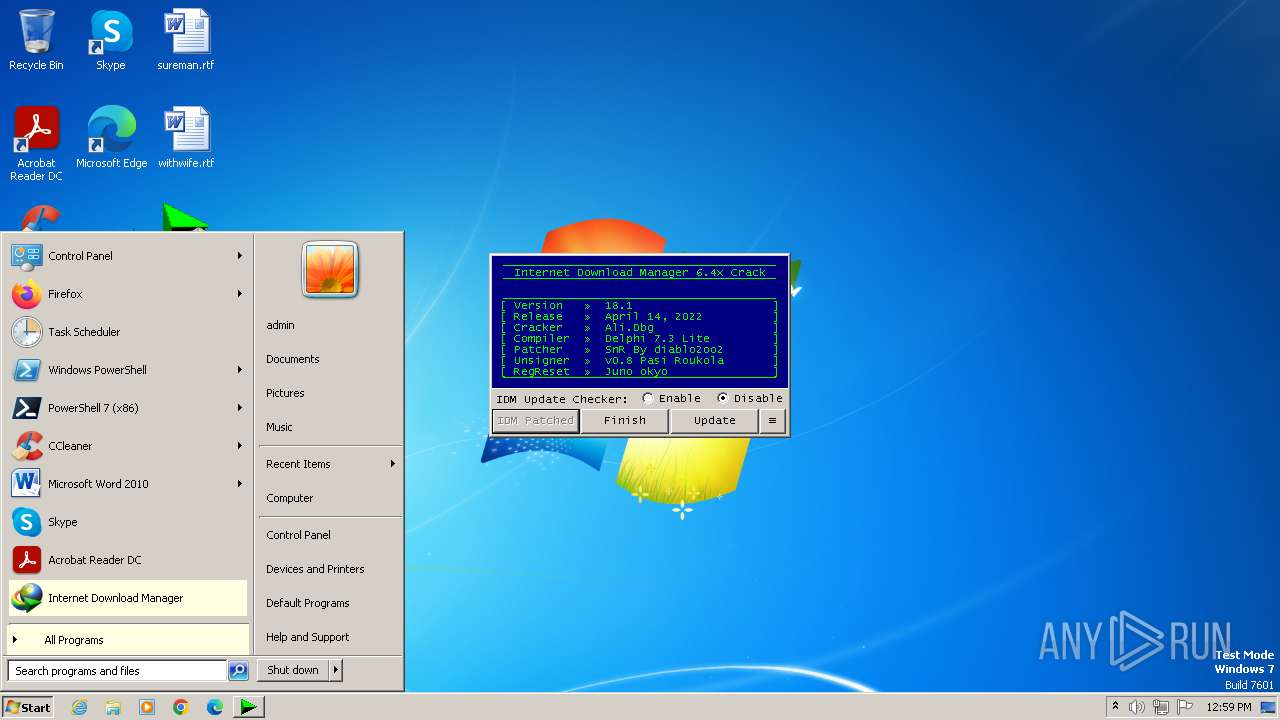Open Microsoft Word 2010 from Start menu

tap(127, 484)
